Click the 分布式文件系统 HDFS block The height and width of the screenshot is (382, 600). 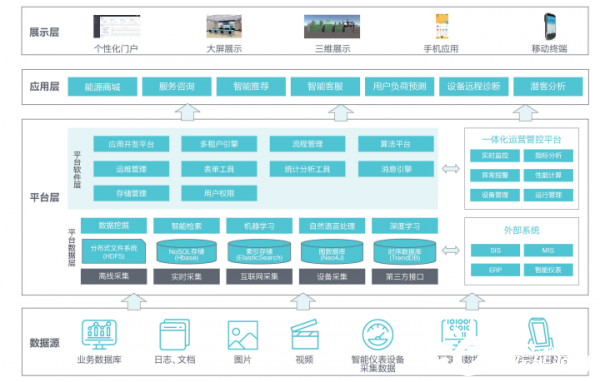pos(114,251)
